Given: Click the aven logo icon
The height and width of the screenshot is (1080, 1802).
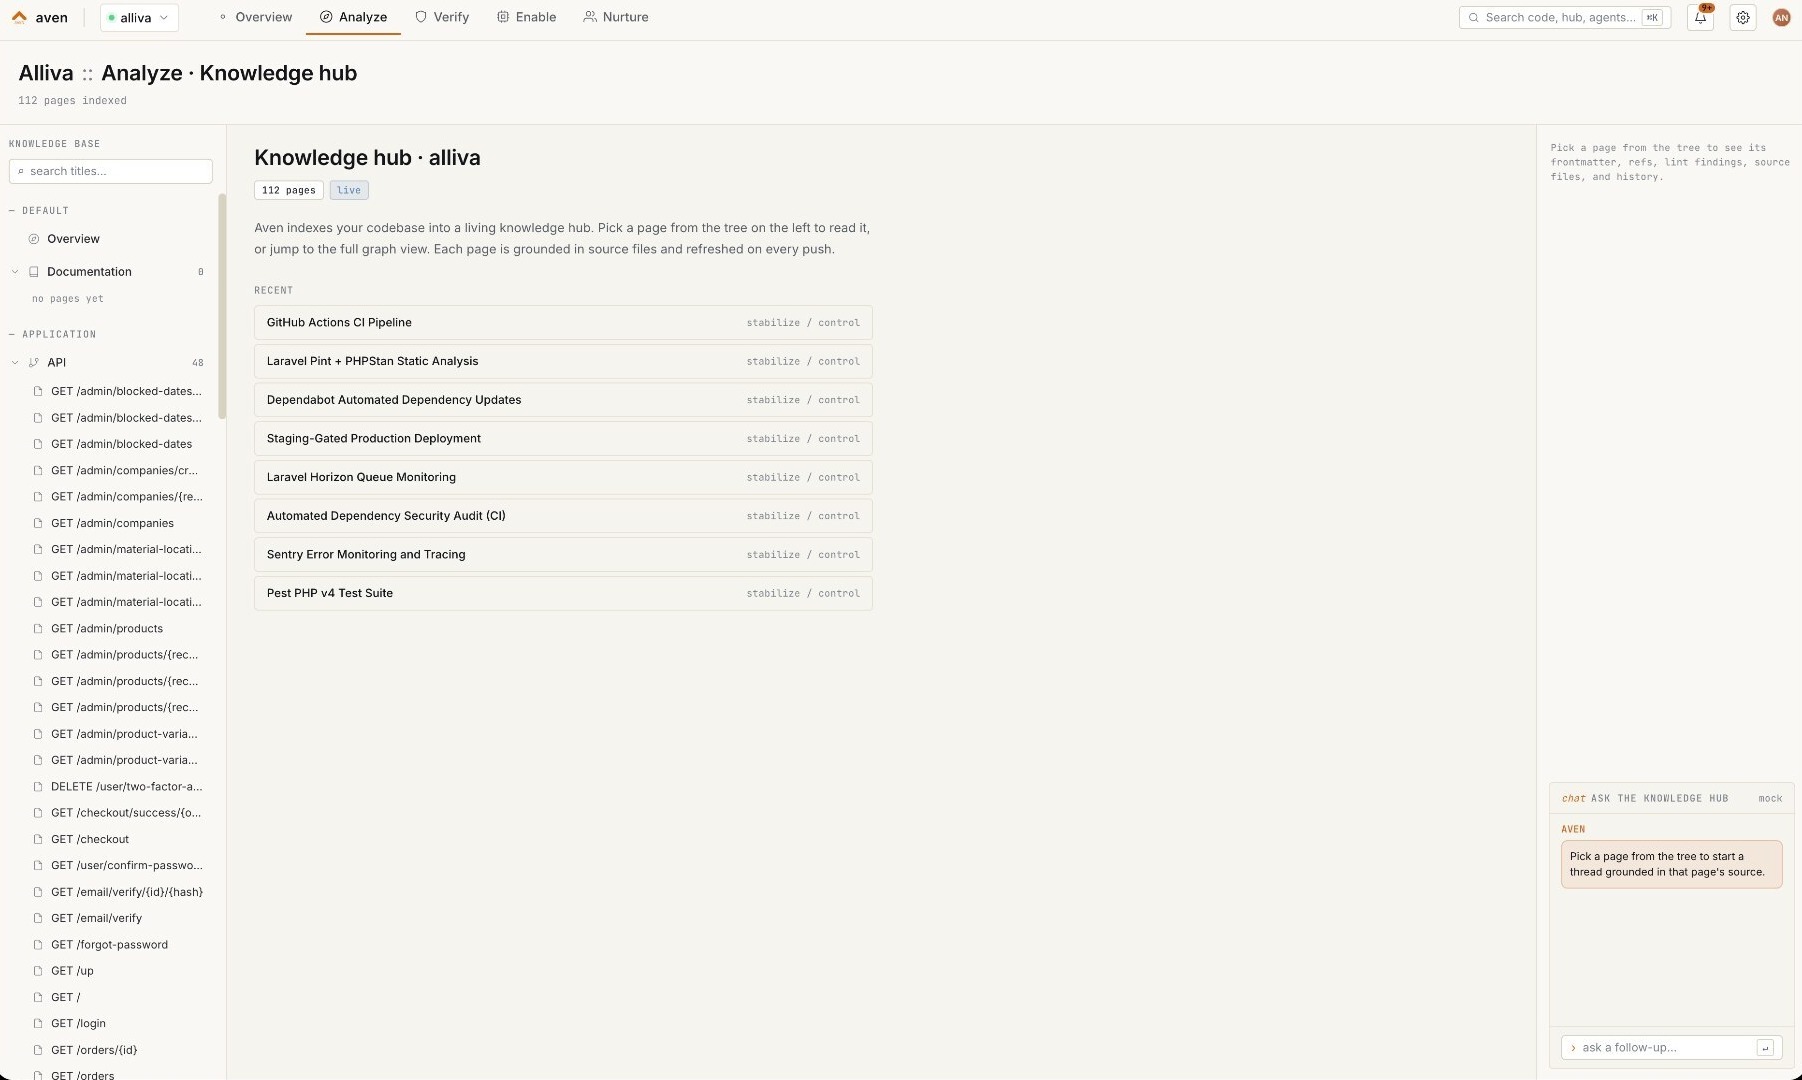Looking at the screenshot, I should point(19,18).
